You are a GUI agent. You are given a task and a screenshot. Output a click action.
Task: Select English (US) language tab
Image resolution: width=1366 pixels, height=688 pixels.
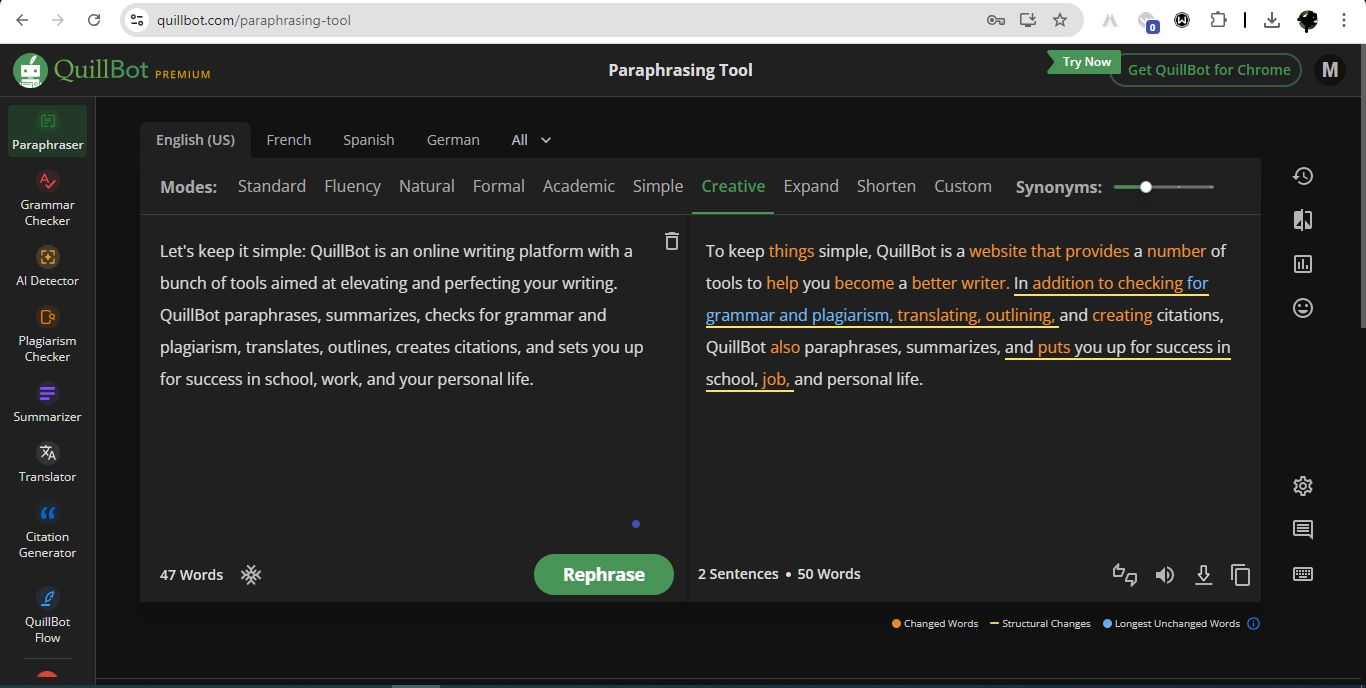click(x=195, y=140)
